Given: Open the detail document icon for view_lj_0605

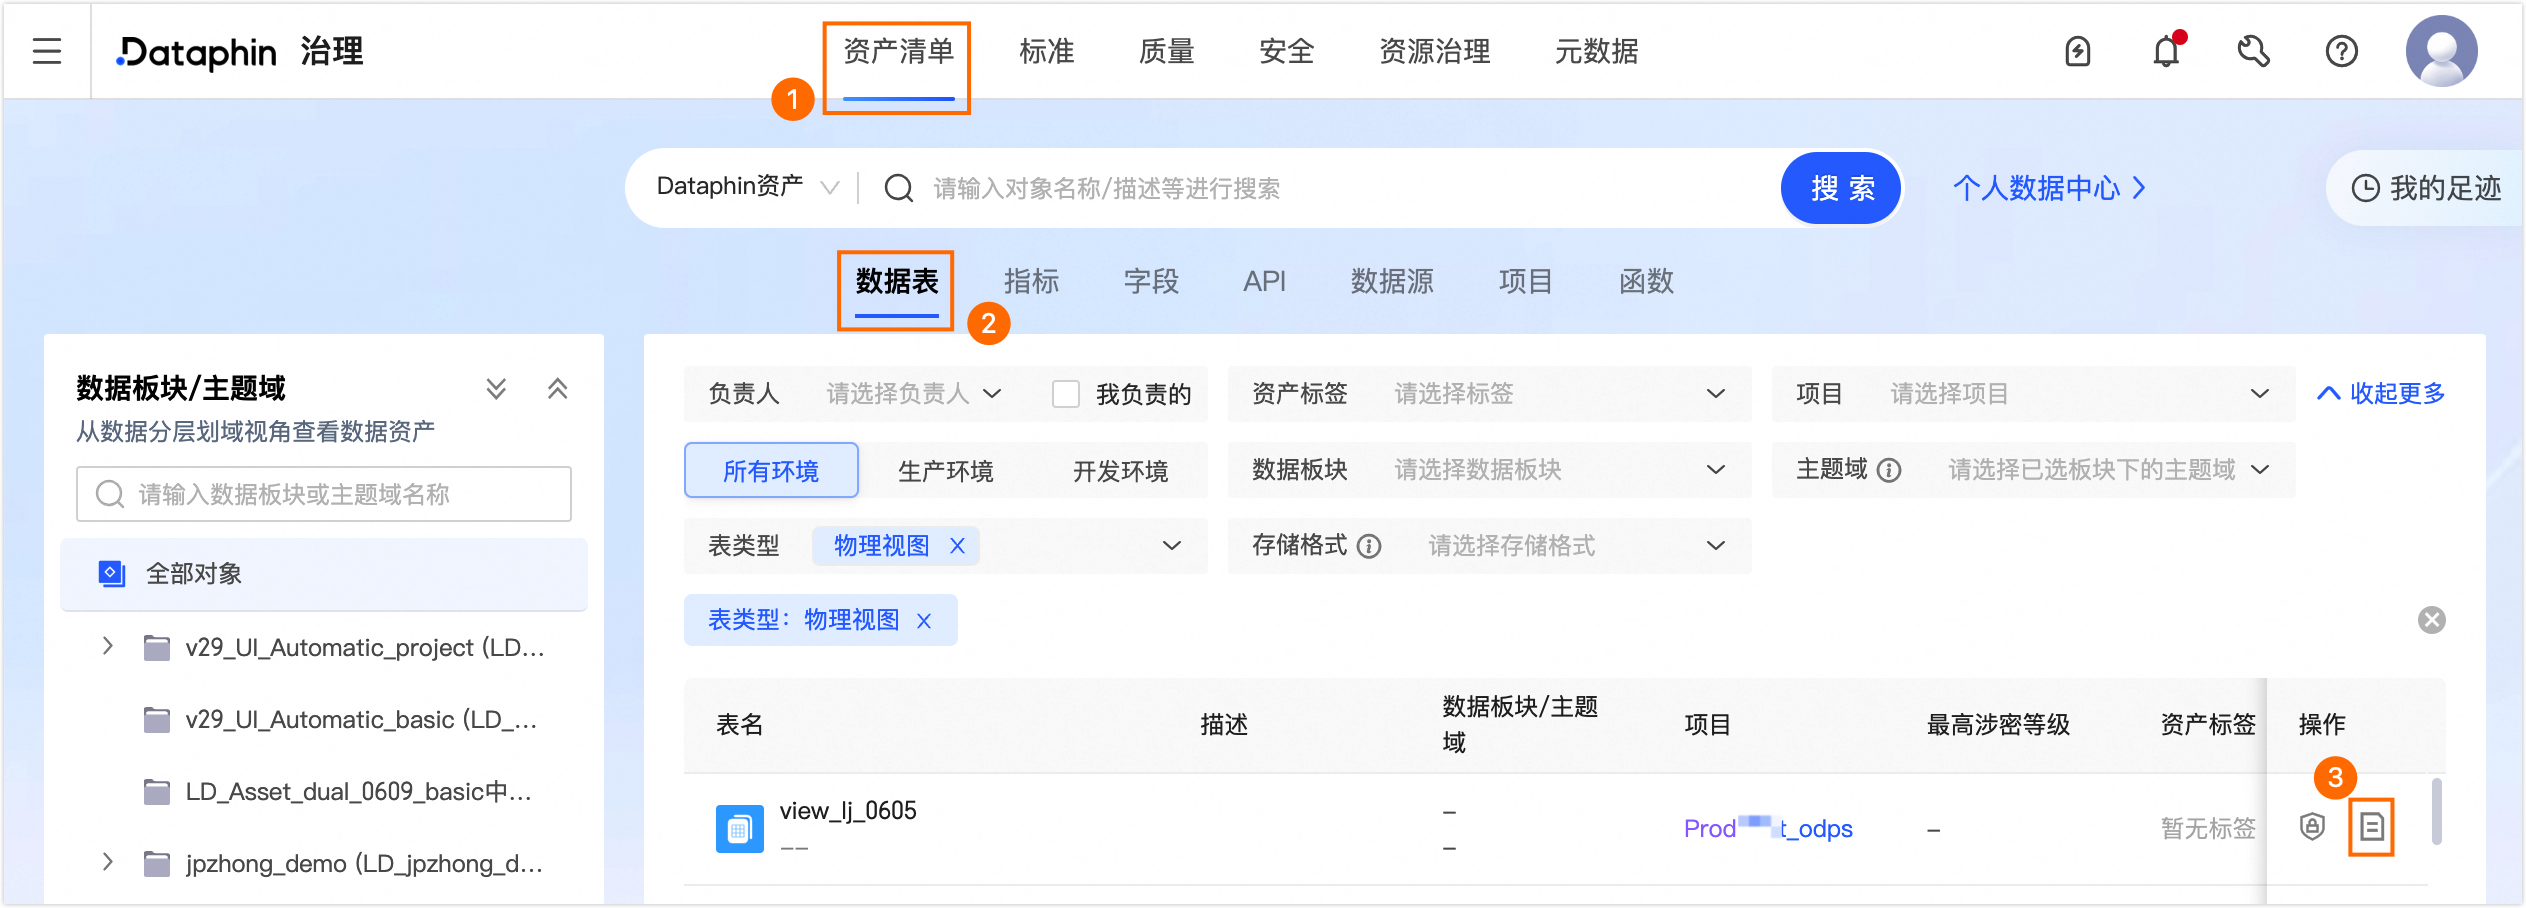Looking at the screenshot, I should [x=2370, y=827].
